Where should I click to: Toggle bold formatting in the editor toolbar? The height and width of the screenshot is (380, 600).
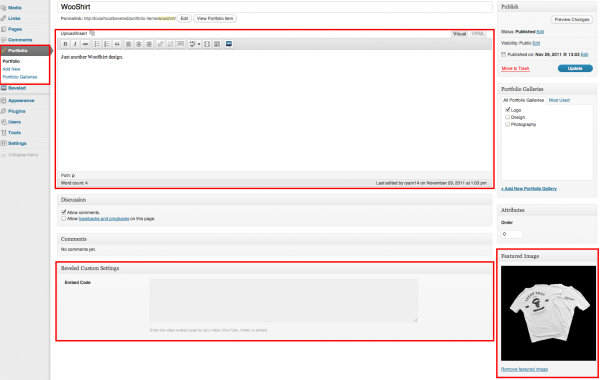65,44
